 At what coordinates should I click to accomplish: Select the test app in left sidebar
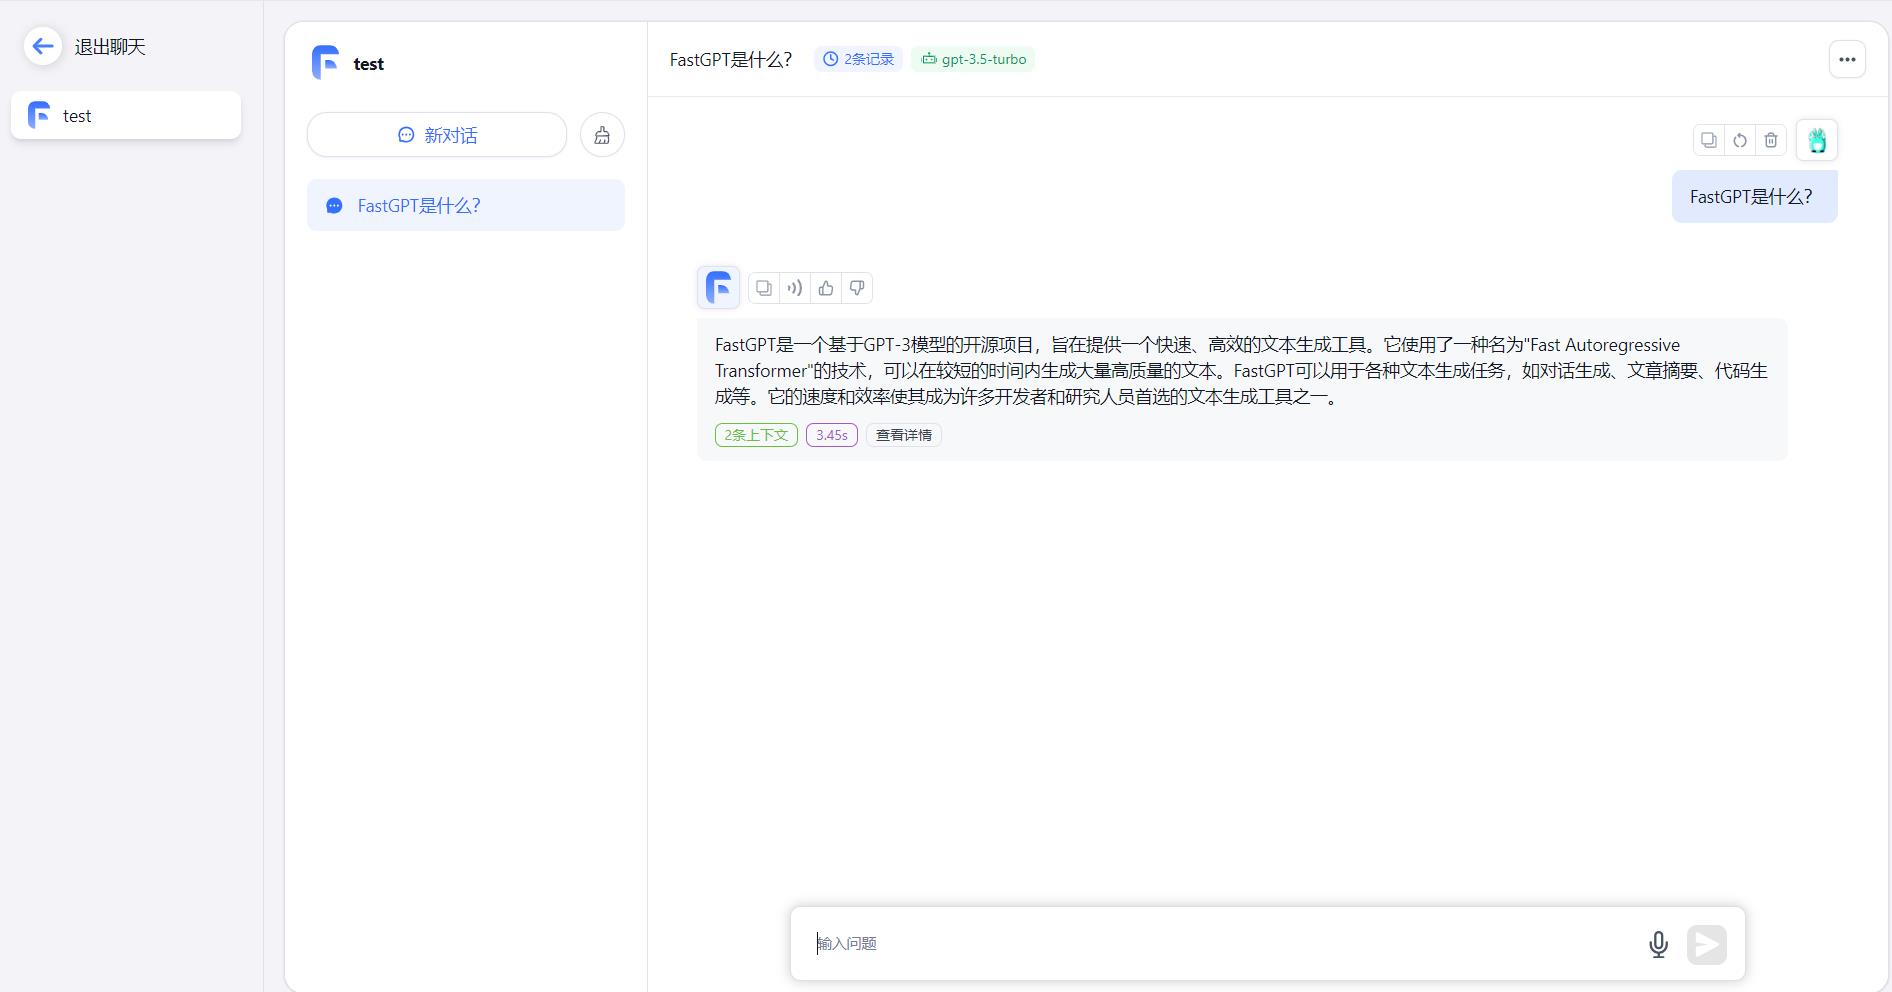126,115
